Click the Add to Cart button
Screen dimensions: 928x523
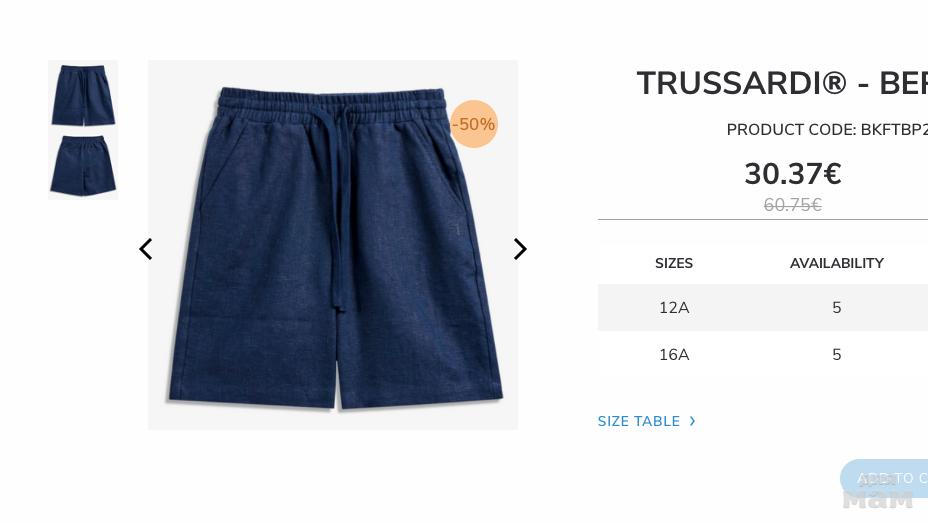(x=884, y=478)
